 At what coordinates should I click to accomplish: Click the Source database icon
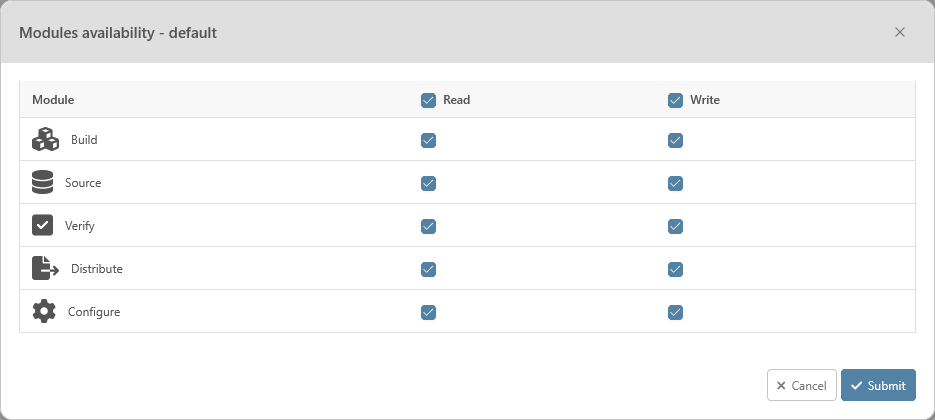[x=43, y=183]
